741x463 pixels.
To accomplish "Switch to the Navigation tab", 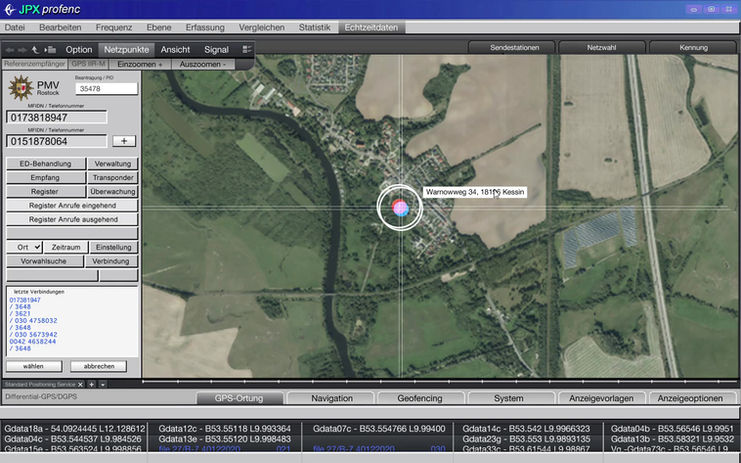I will point(332,398).
